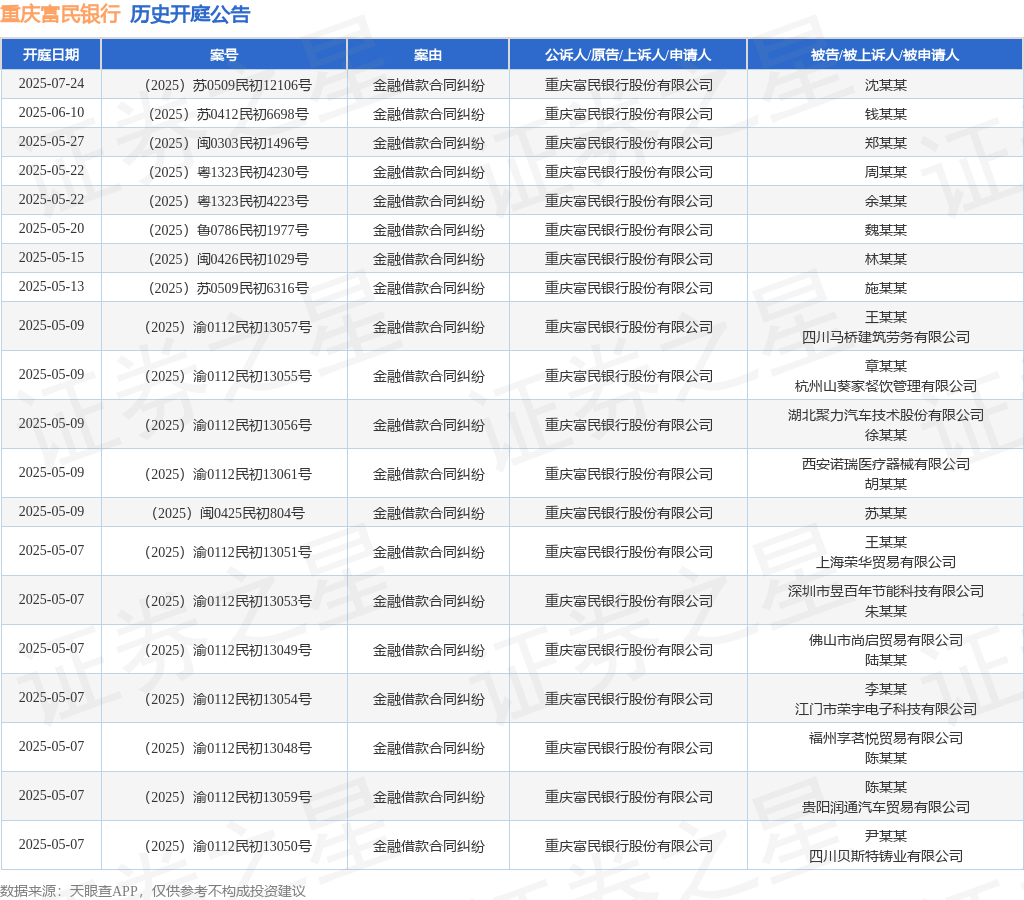
Task: Click 金融借款合同纠纷 in 2025-07-24 row
Action: tap(428, 86)
